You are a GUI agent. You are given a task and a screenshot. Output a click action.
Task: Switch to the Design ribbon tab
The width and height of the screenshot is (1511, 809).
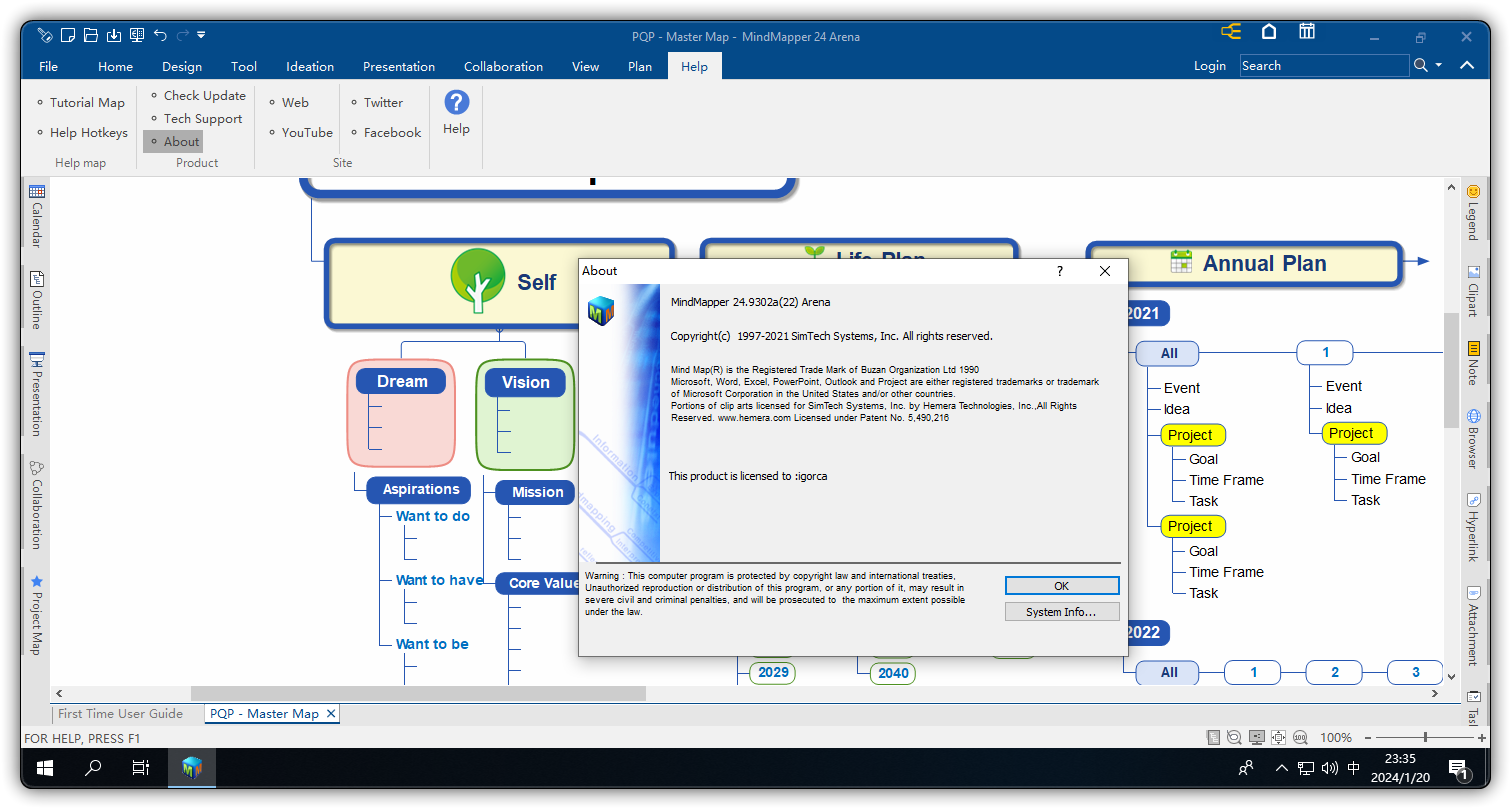tap(181, 67)
